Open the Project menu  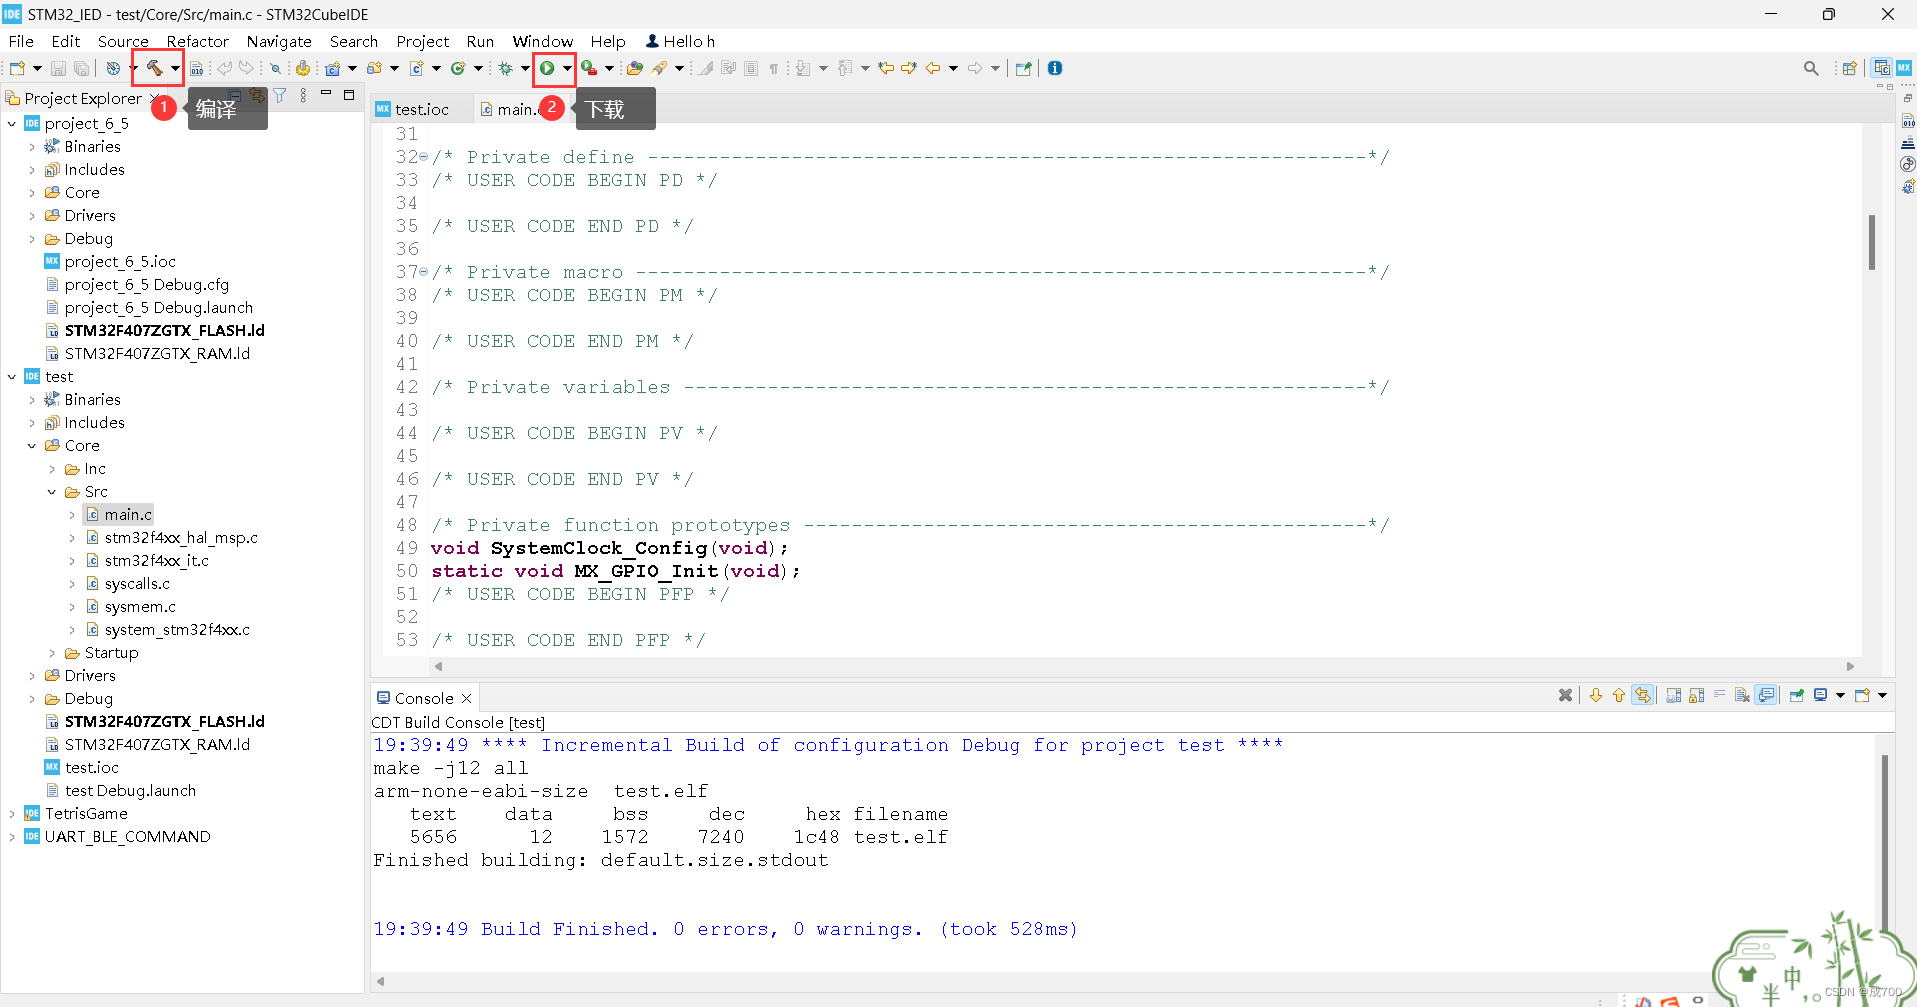click(x=423, y=41)
